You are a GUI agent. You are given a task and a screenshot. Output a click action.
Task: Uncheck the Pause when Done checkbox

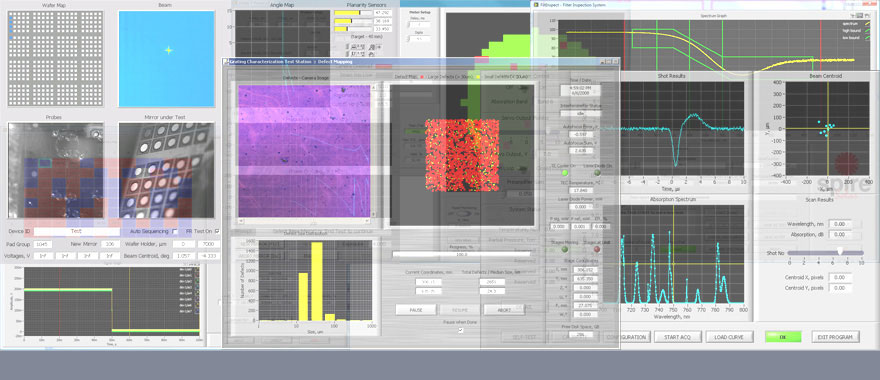(x=461, y=331)
